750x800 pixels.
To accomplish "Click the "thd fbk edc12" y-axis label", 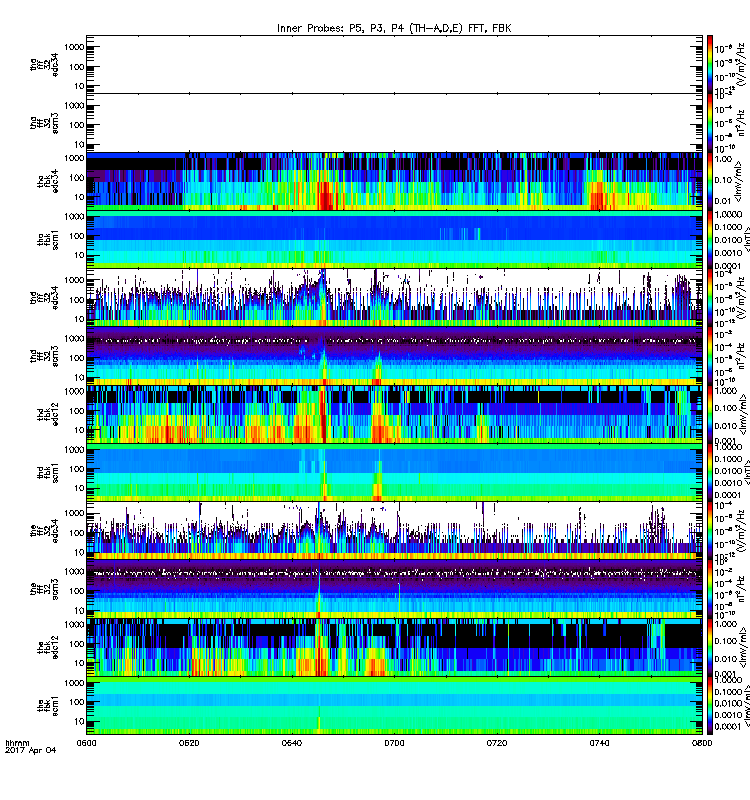I will coord(48,415).
